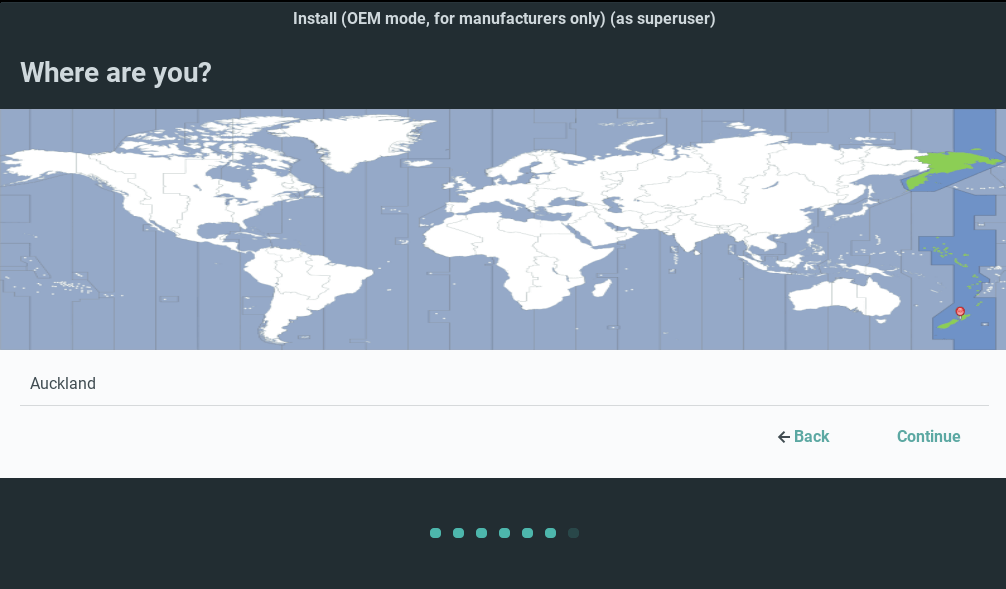Click the red location pin on New Zealand
The height and width of the screenshot is (589, 1006).
pyautogui.click(x=960, y=311)
